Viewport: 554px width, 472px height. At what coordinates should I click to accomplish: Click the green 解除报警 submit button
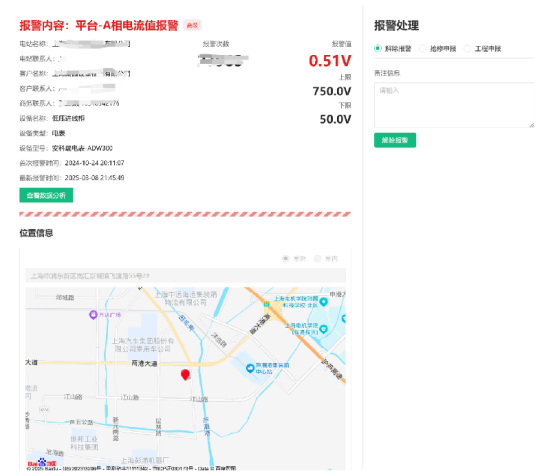395,140
